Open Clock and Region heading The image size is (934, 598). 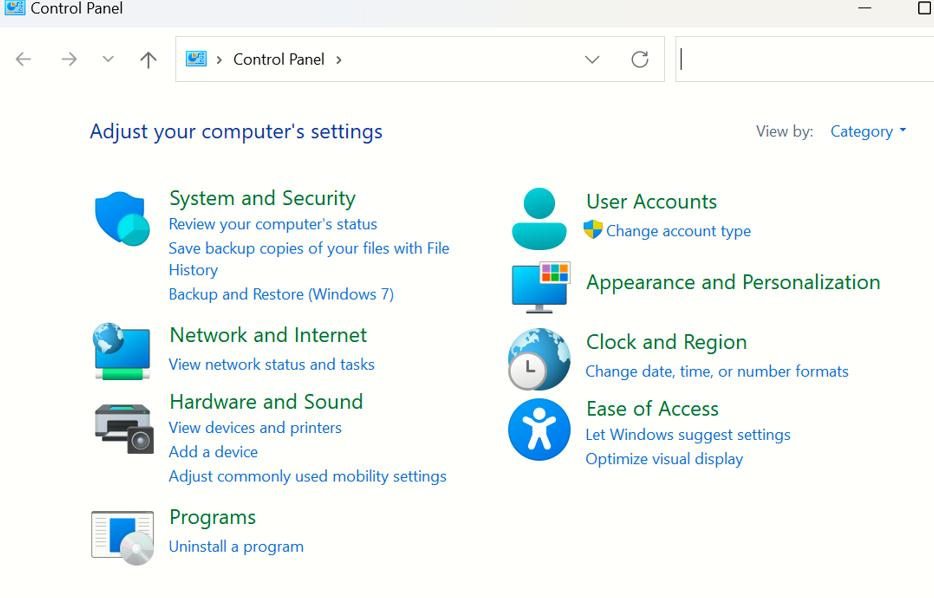(667, 342)
